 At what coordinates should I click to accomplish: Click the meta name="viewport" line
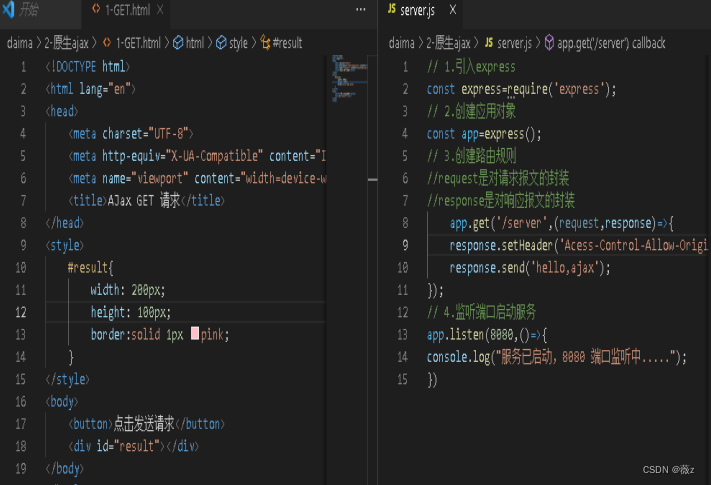[x=197, y=179]
